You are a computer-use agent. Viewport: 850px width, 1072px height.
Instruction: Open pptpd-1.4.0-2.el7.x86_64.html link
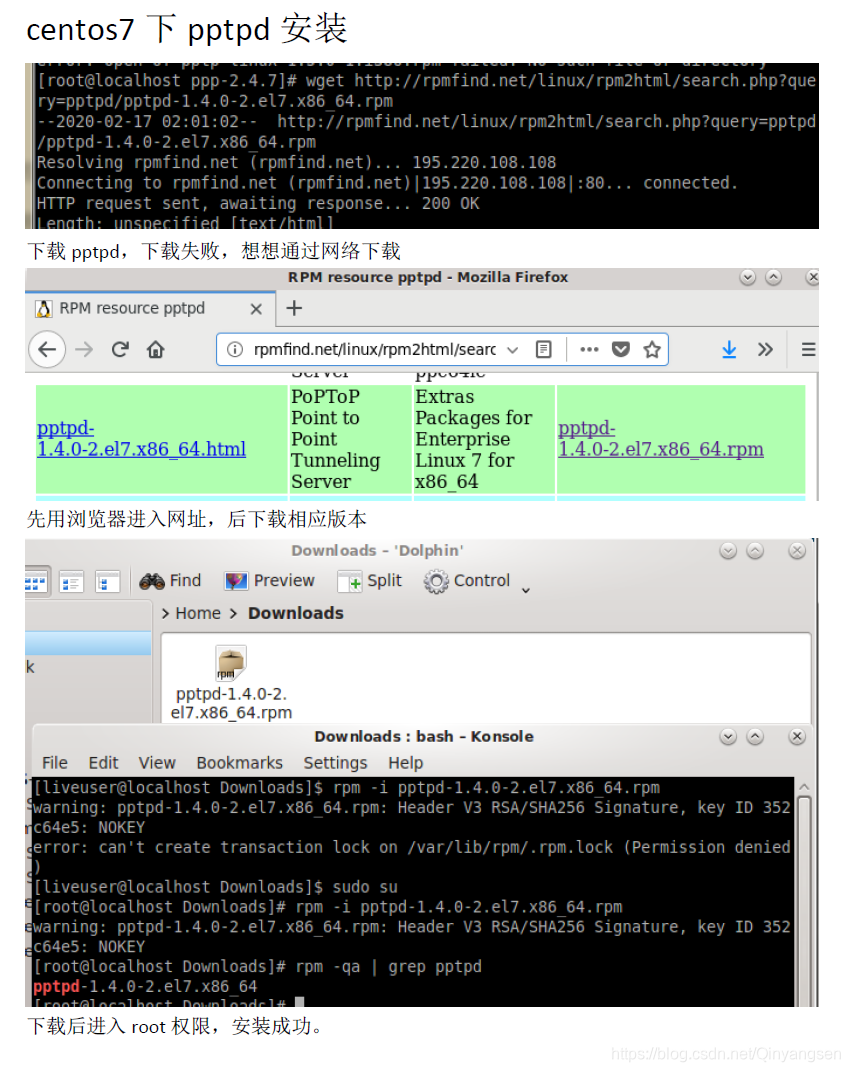click(142, 438)
